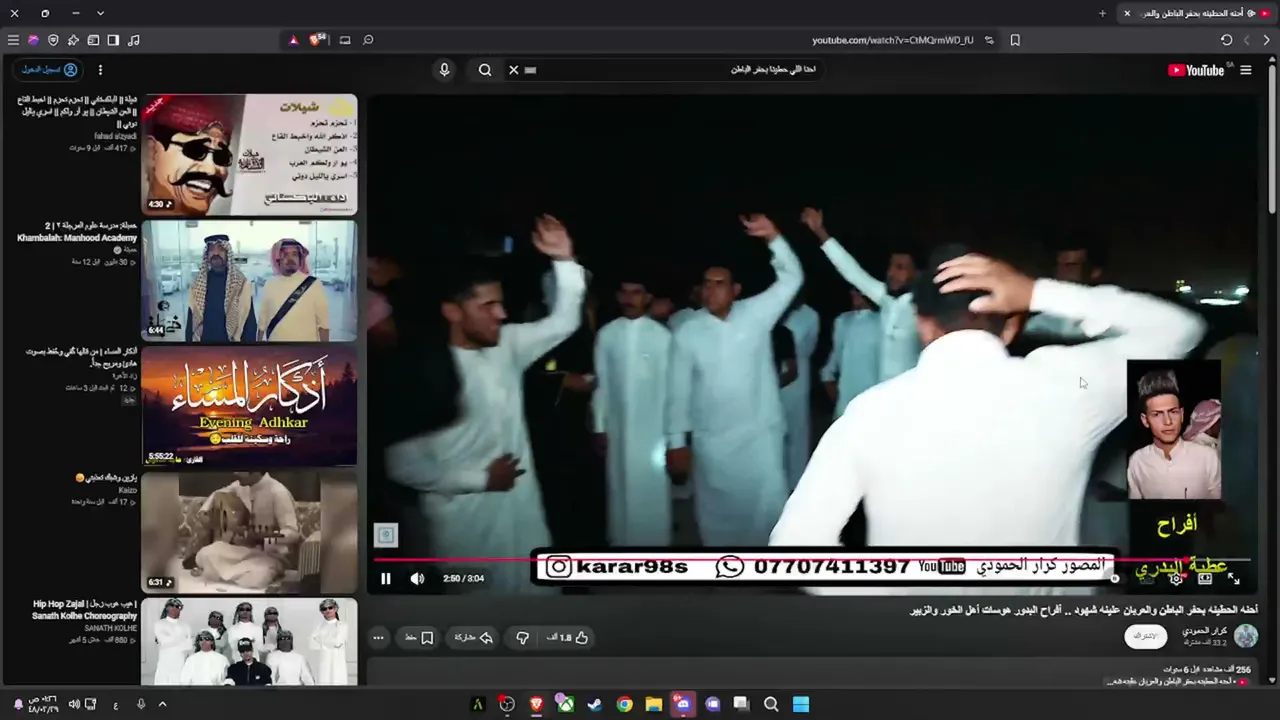
Task: Go back in browser history
Action: coord(1267,40)
